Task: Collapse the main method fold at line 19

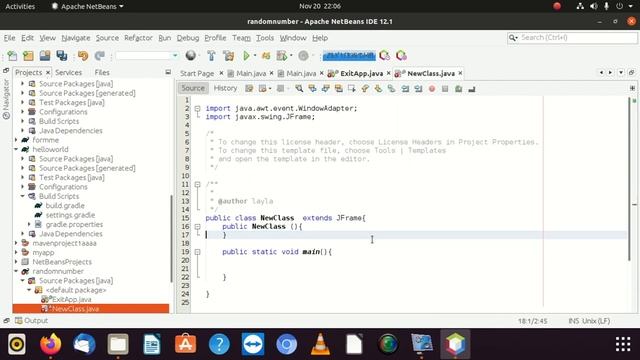Action: [197, 252]
